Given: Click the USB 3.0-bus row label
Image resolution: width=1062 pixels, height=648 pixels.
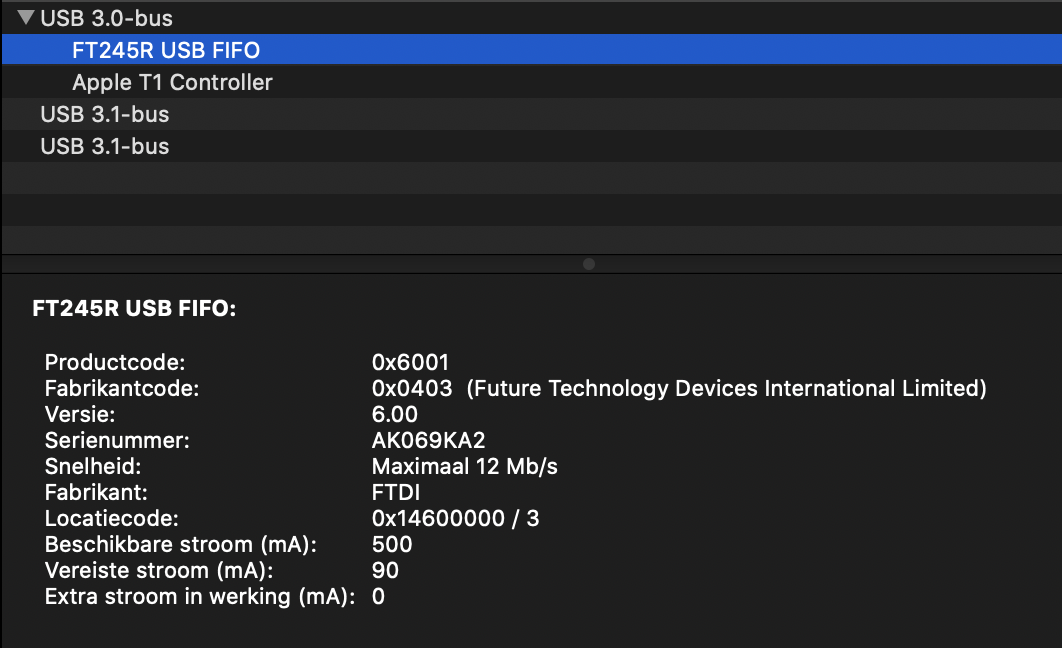Looking at the screenshot, I should pyautogui.click(x=104, y=17).
